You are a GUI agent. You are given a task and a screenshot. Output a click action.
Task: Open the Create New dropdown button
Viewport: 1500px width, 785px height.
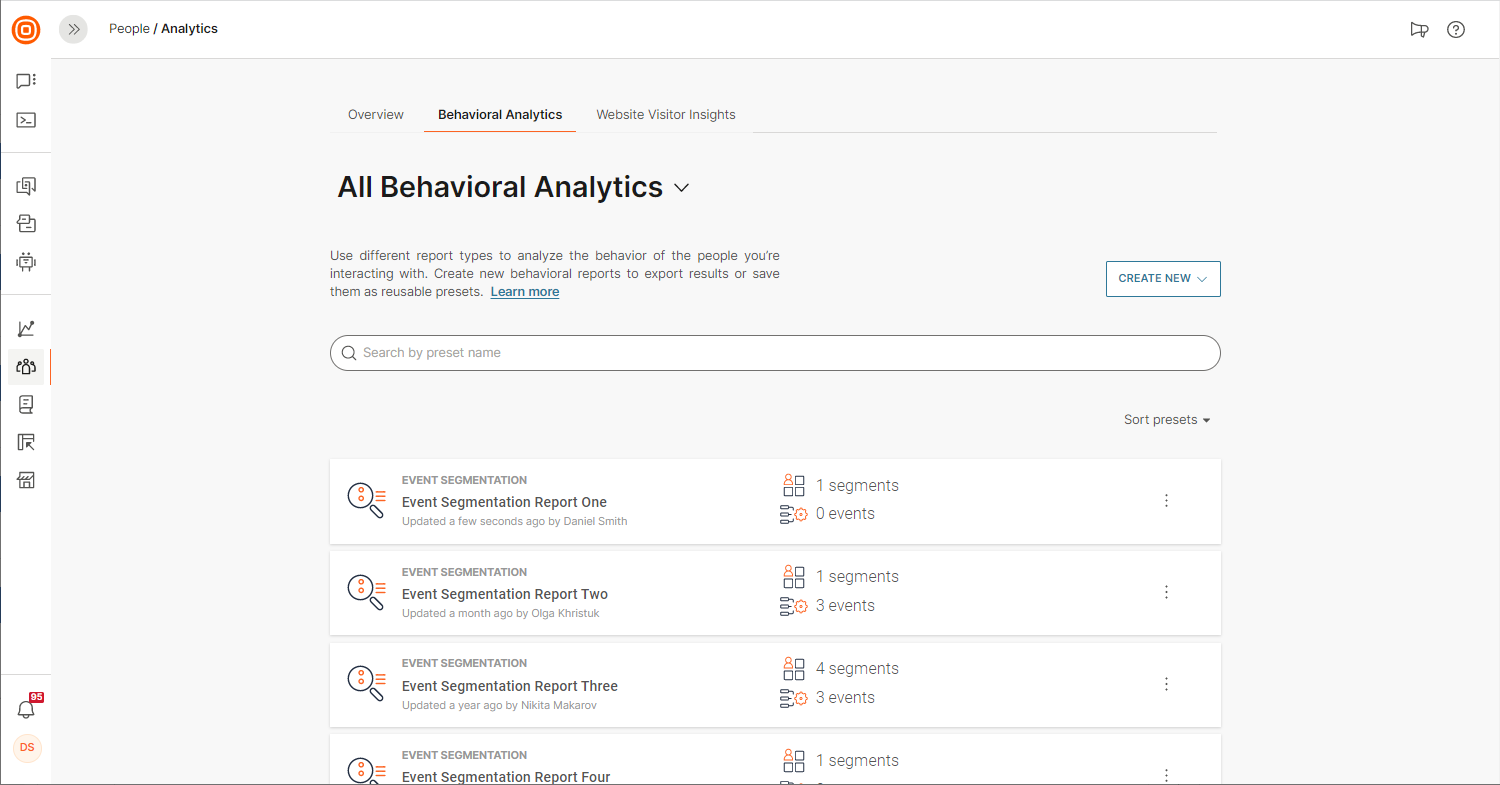click(x=1163, y=279)
